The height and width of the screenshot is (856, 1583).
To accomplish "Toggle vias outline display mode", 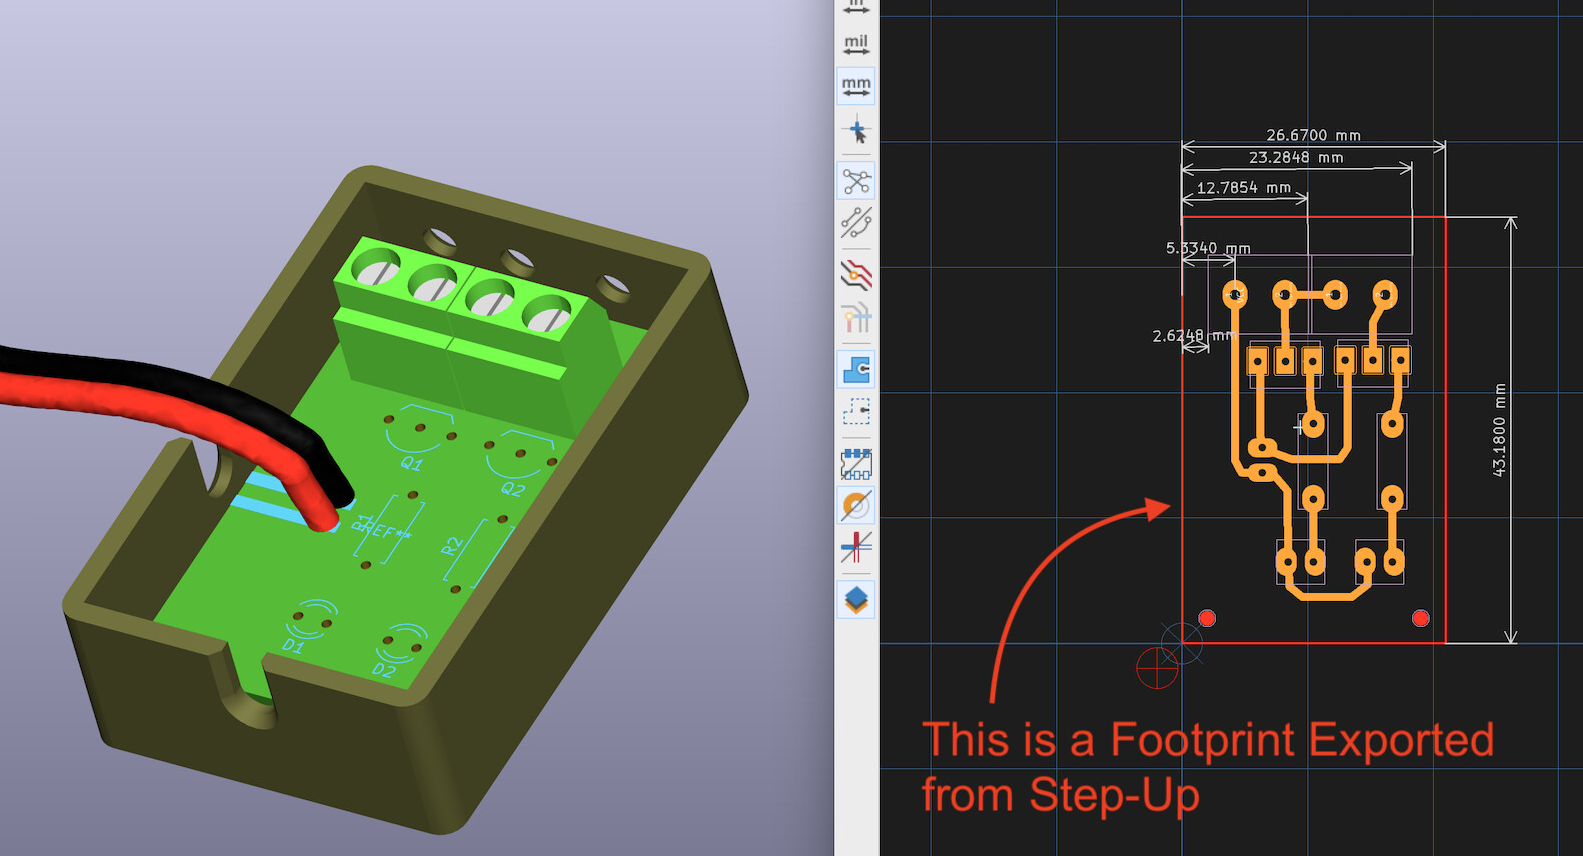I will [856, 506].
